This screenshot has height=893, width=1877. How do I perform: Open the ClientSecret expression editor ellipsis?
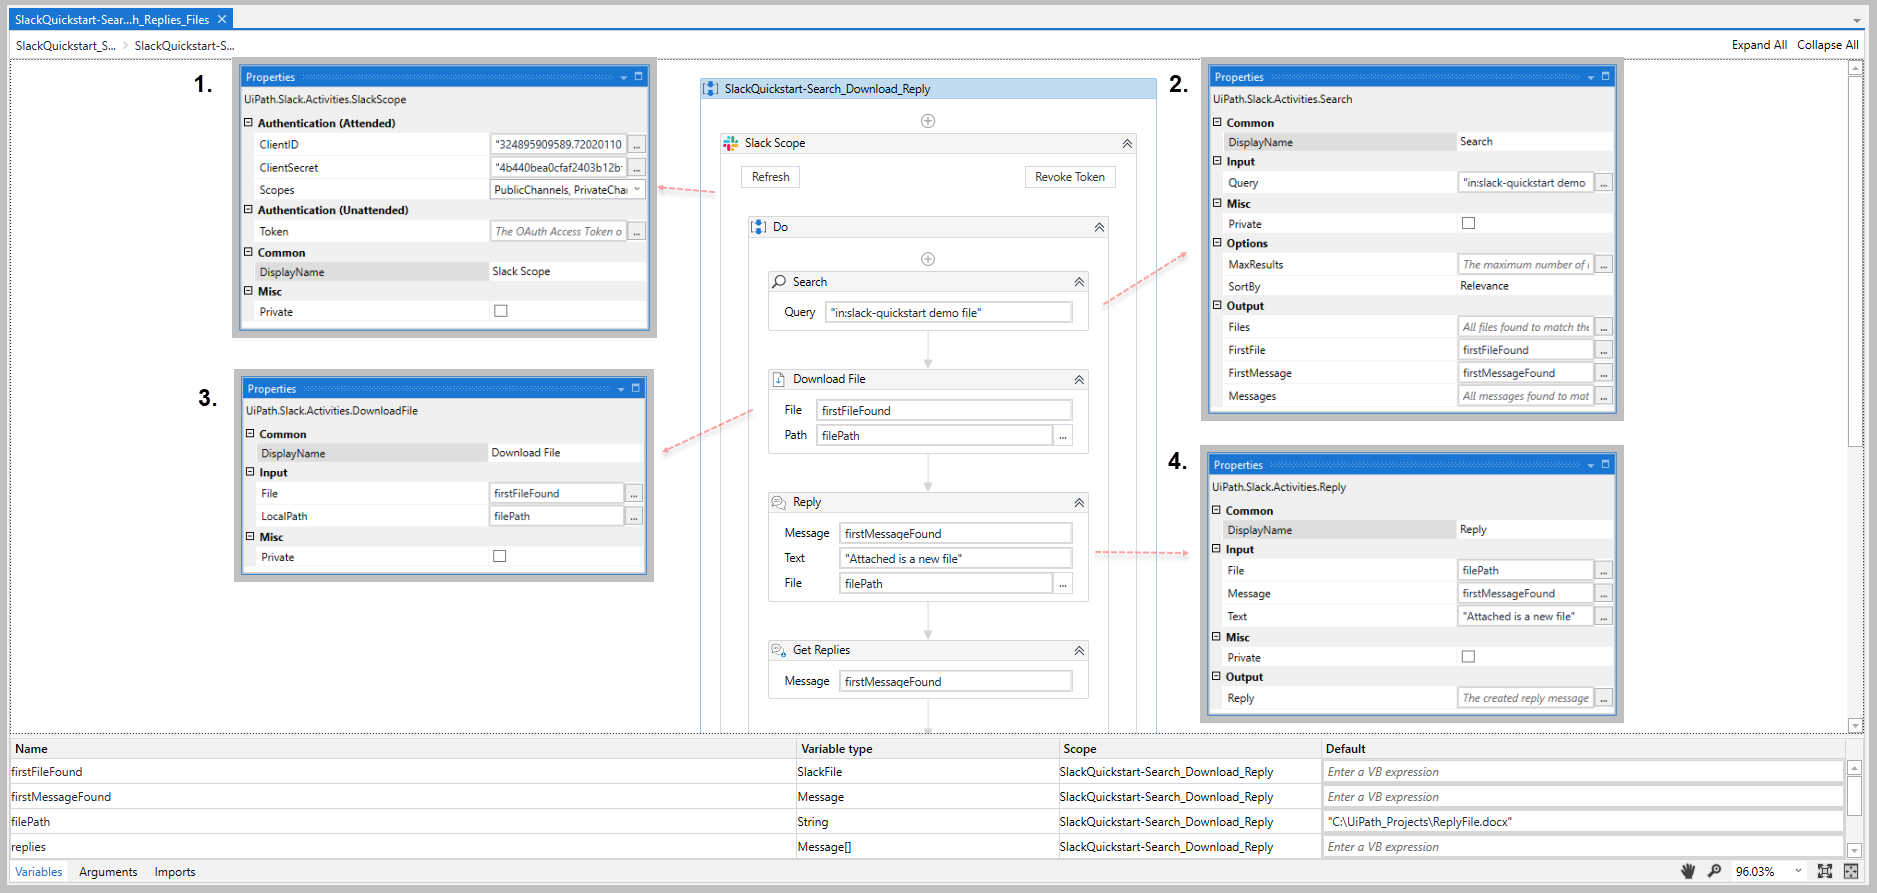tap(636, 168)
